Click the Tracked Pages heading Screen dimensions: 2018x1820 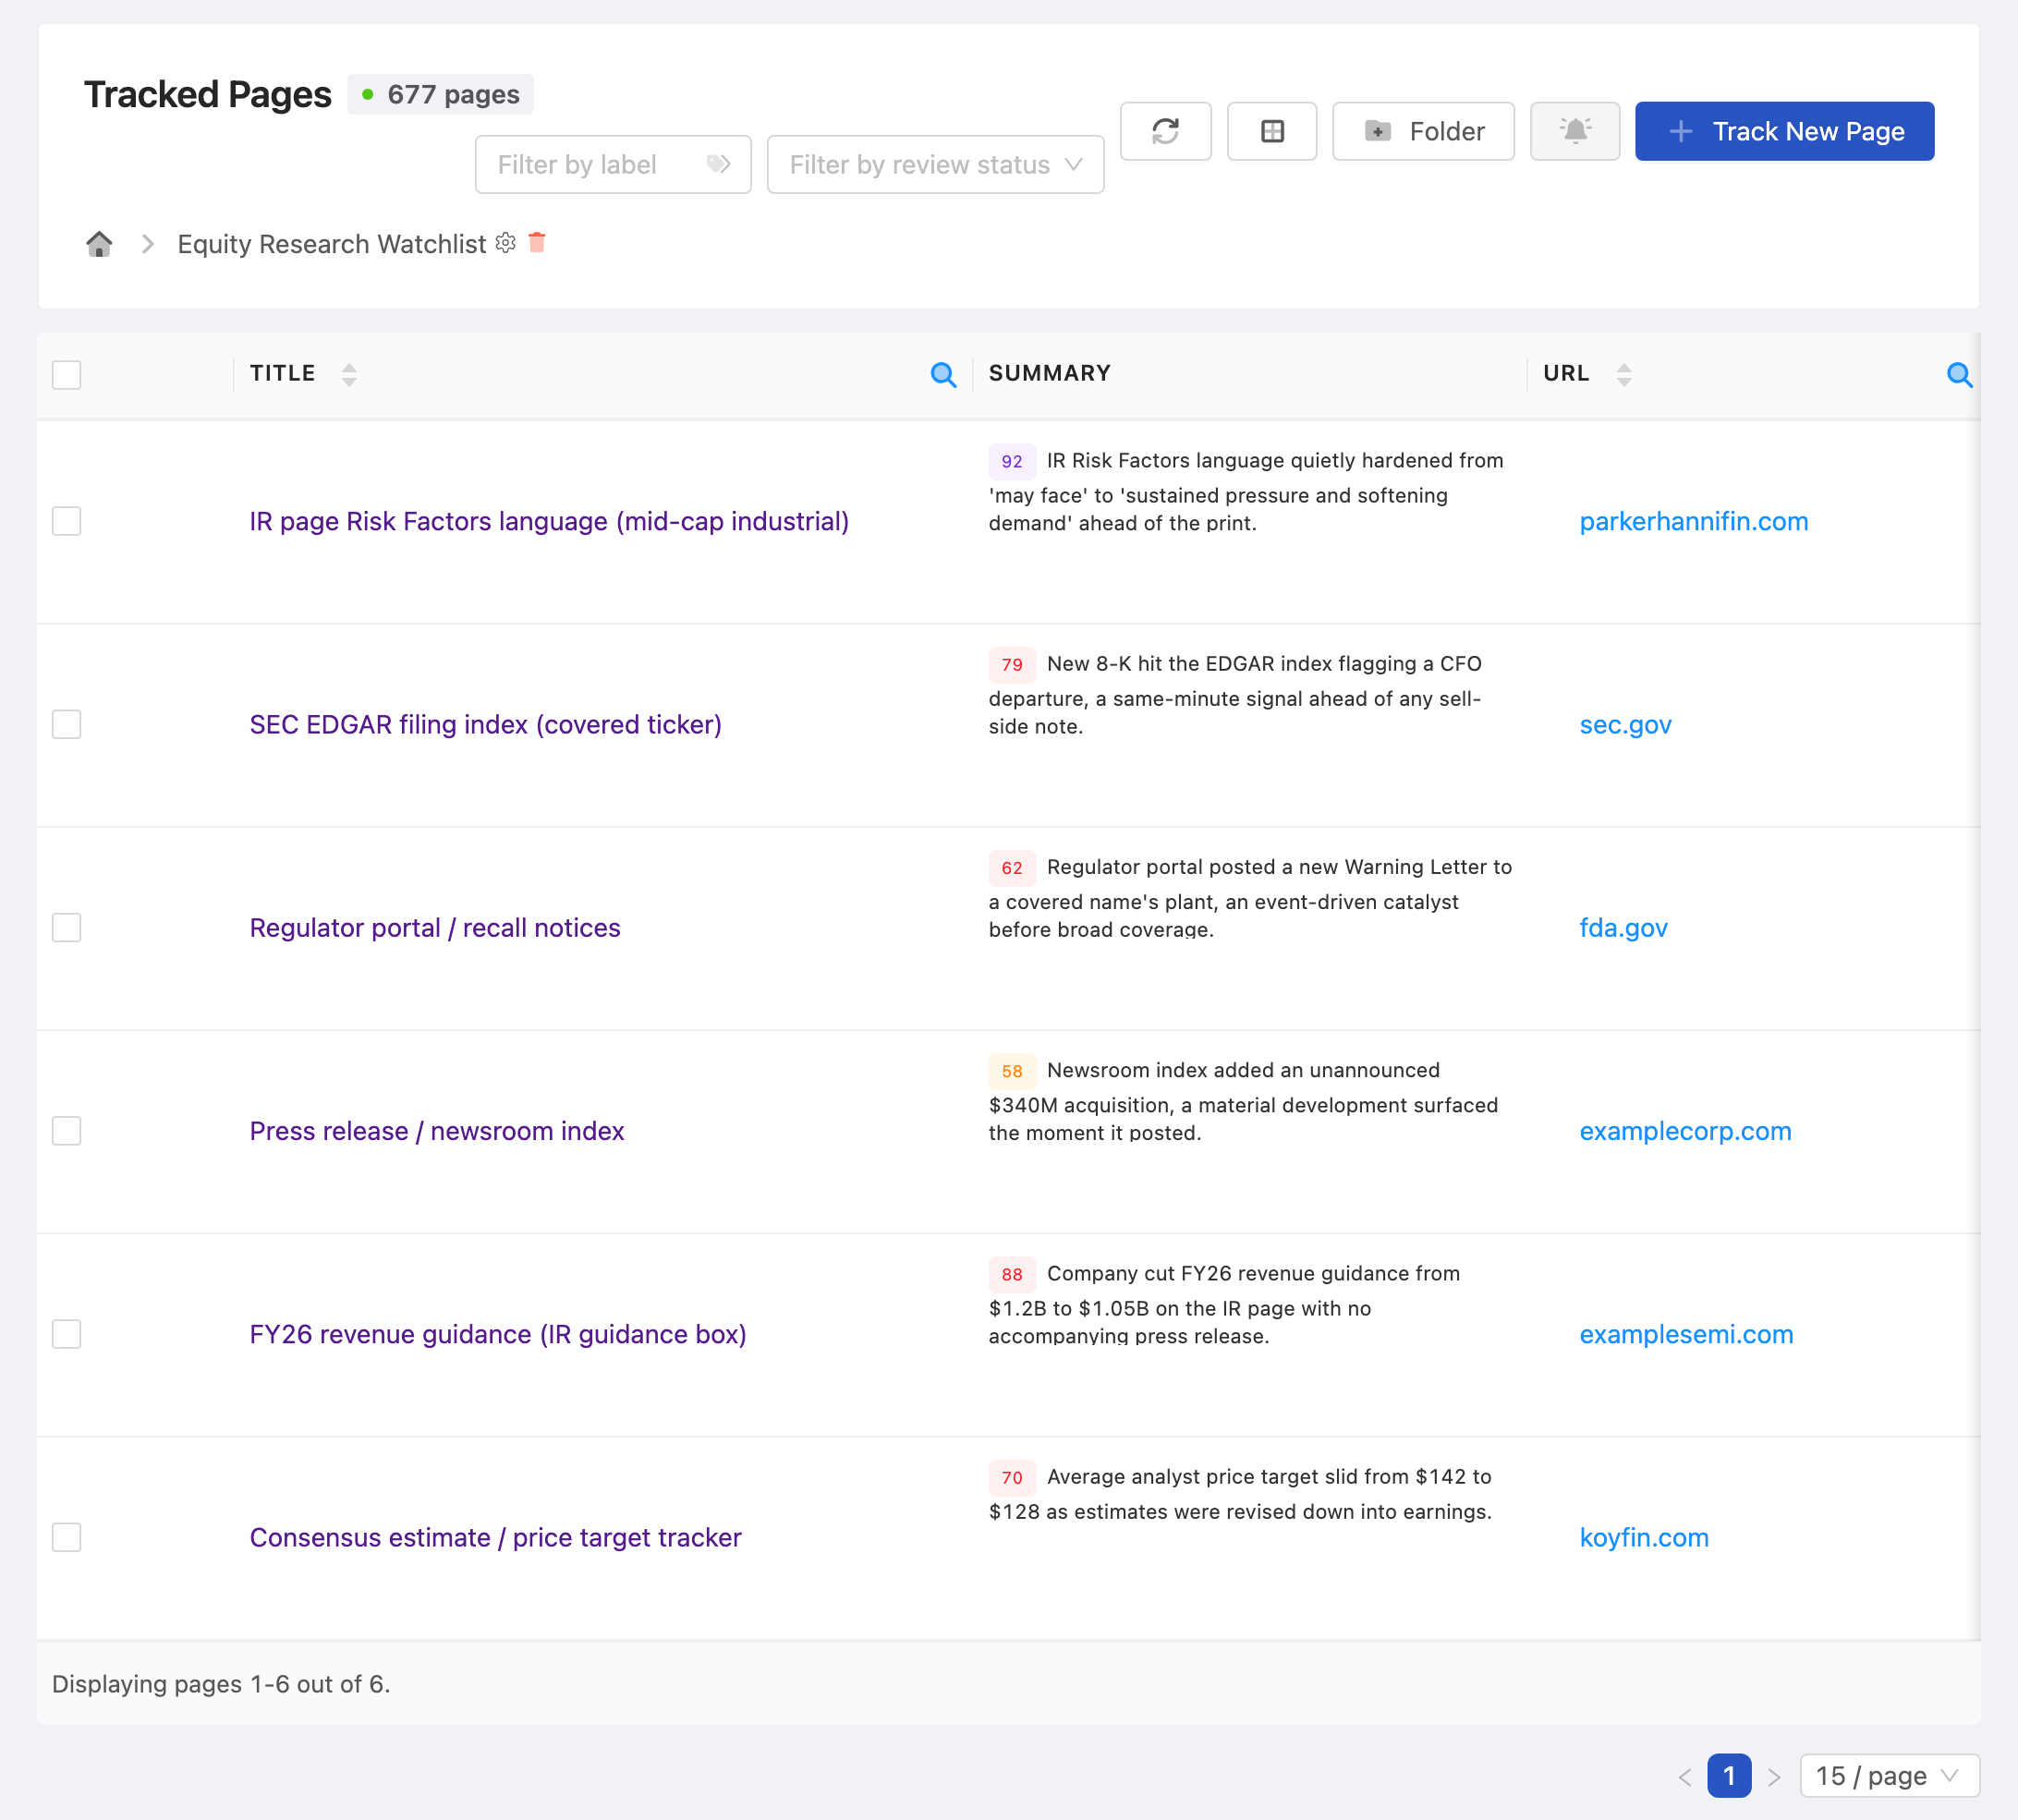click(x=207, y=94)
